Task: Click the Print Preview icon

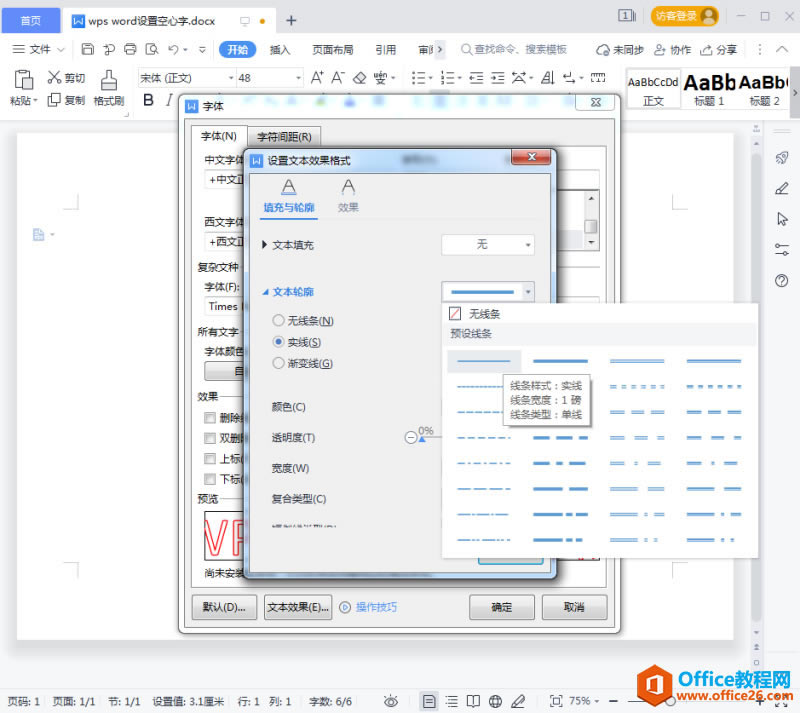Action: tap(152, 49)
